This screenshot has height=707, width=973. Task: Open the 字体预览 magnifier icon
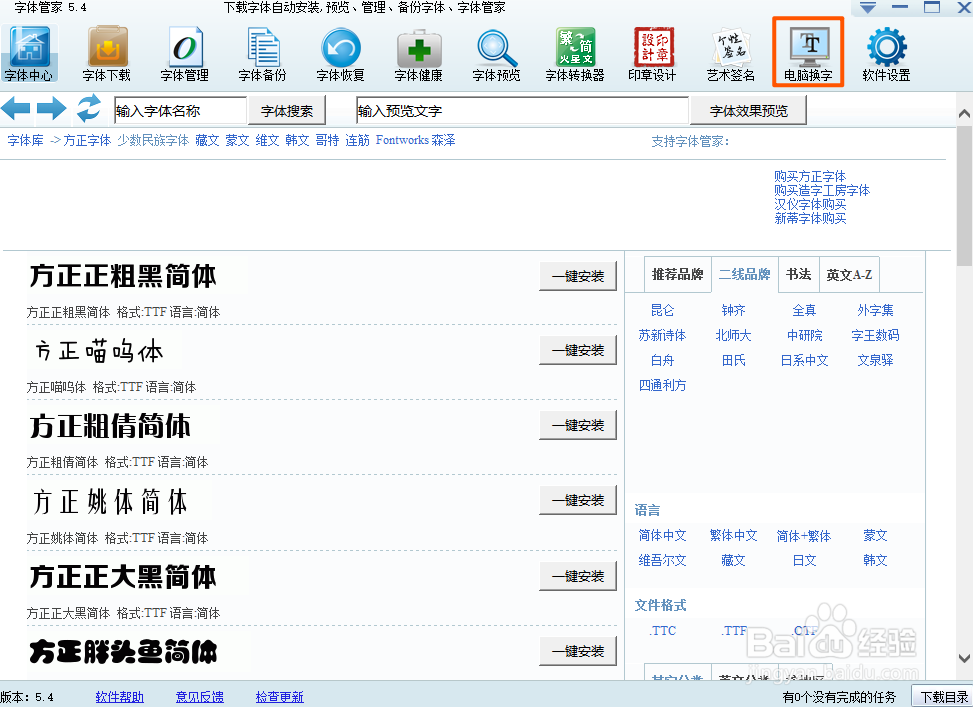[496, 55]
